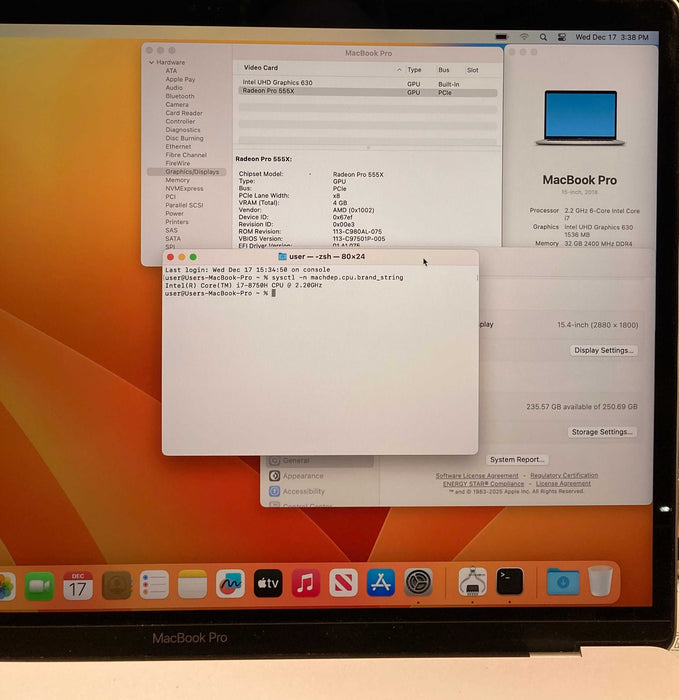Select Fibre Channel in hardware sidebar
This screenshot has height=700, width=679.
pyautogui.click(x=186, y=155)
